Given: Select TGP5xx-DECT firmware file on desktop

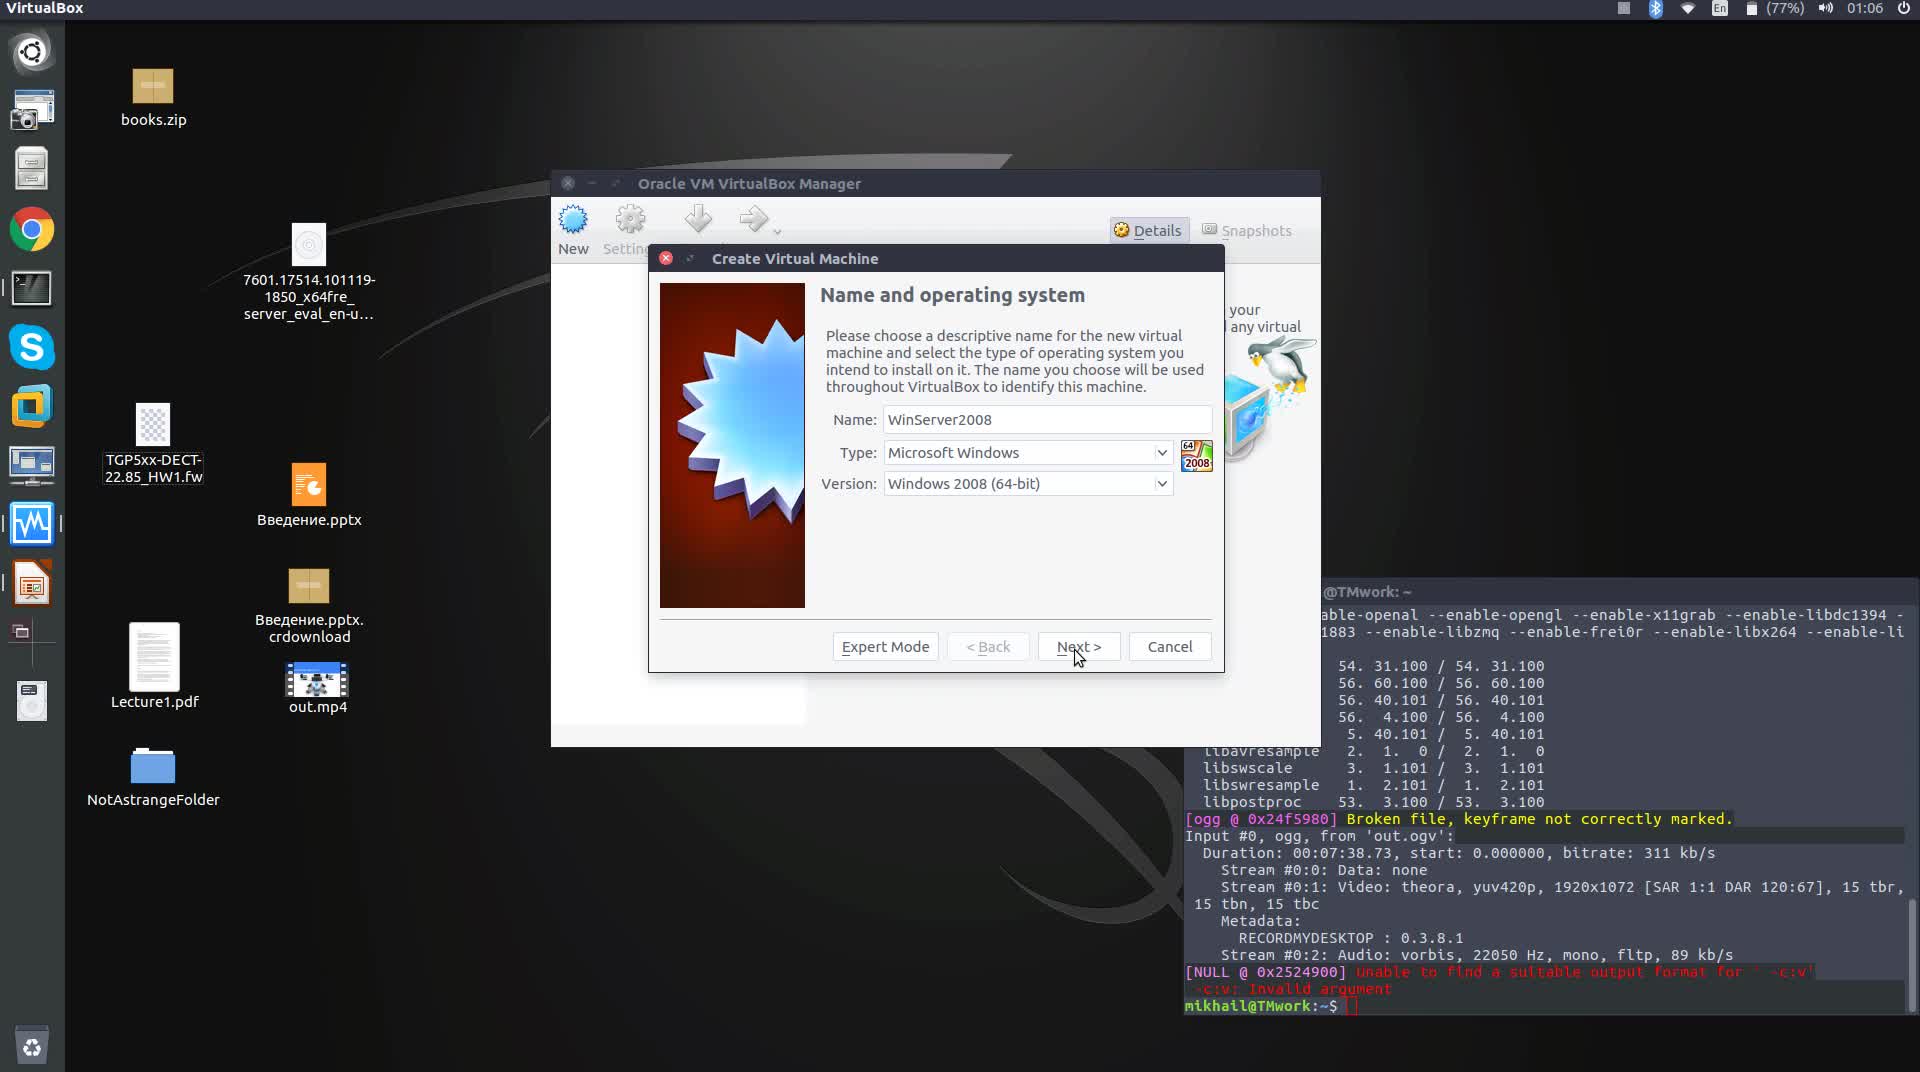Looking at the screenshot, I should (x=153, y=444).
